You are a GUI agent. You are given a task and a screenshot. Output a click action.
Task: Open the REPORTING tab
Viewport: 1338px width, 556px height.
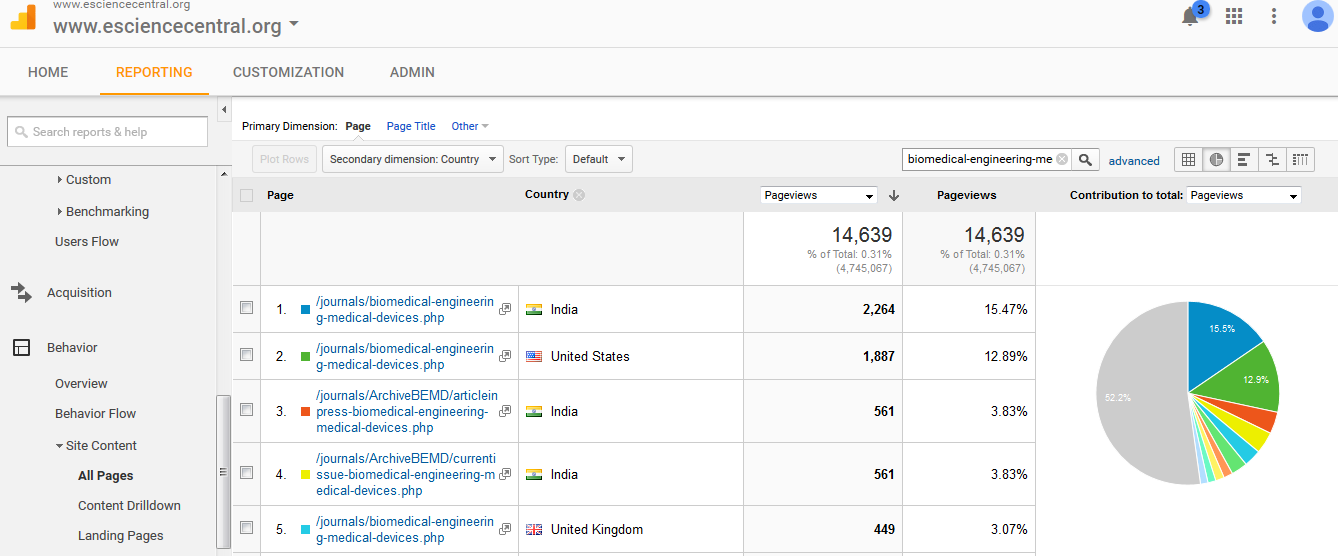point(154,72)
